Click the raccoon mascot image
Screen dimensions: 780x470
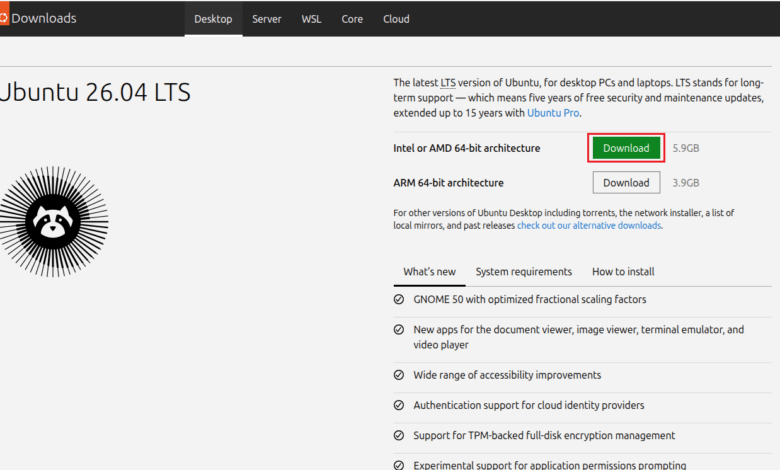pyautogui.click(x=53, y=221)
